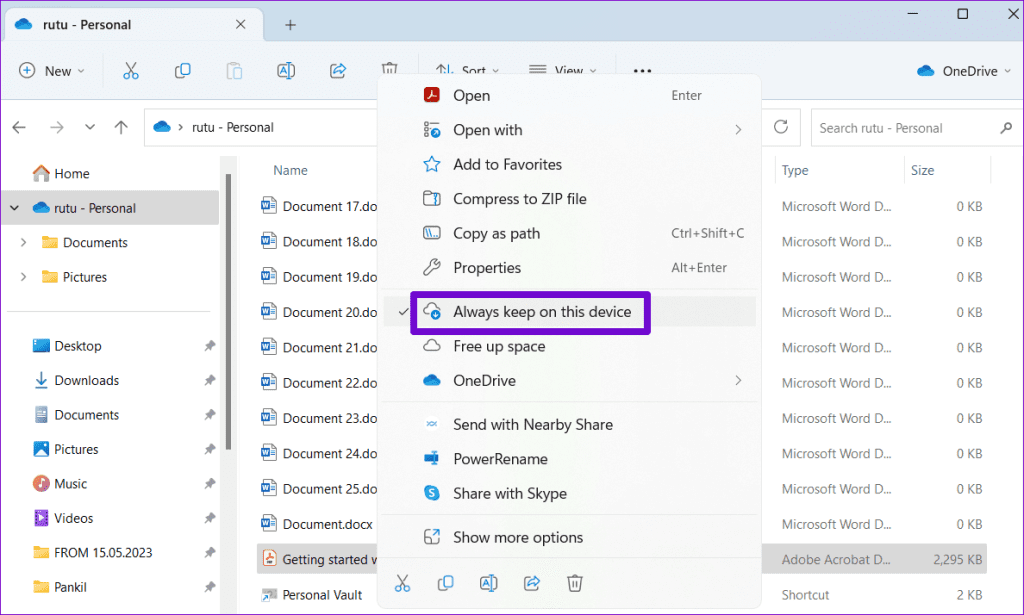Screen dimensions: 1024x615
Task: Open the OneDrive status icon top right
Action: [962, 70]
